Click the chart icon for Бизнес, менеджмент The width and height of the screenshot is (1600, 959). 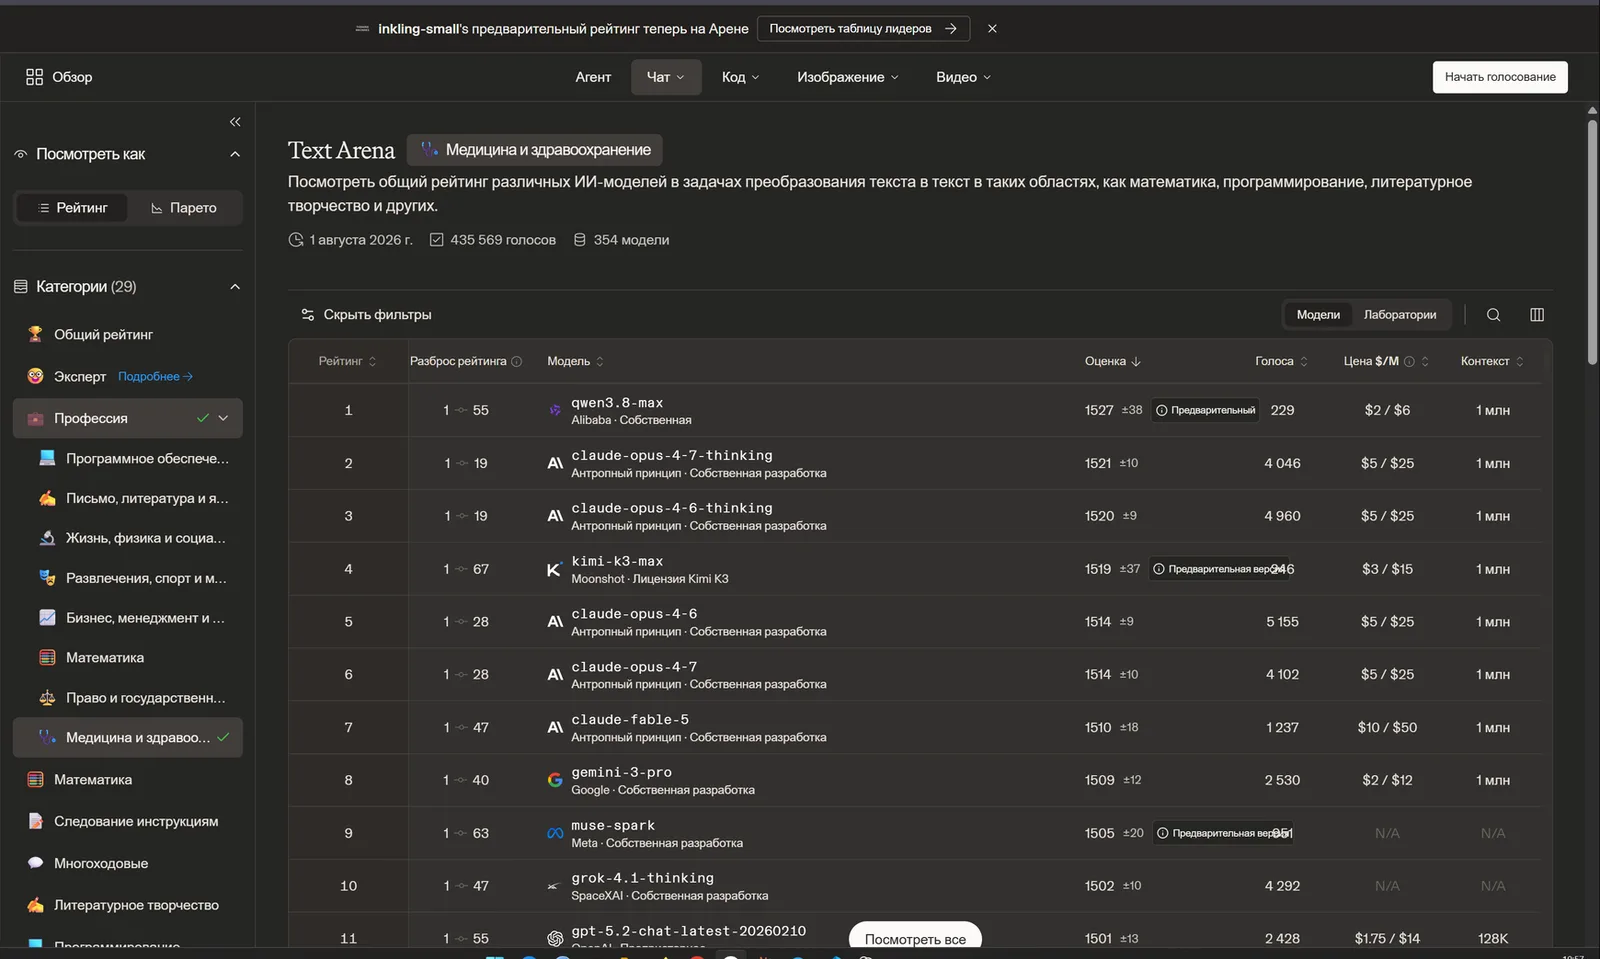coord(47,618)
